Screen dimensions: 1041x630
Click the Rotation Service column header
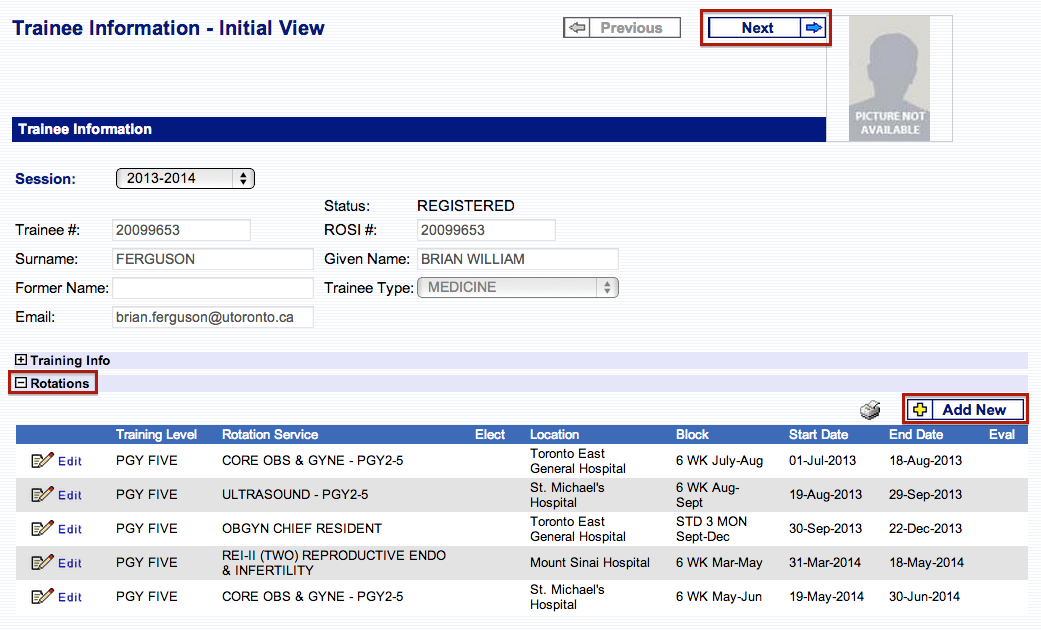270,435
